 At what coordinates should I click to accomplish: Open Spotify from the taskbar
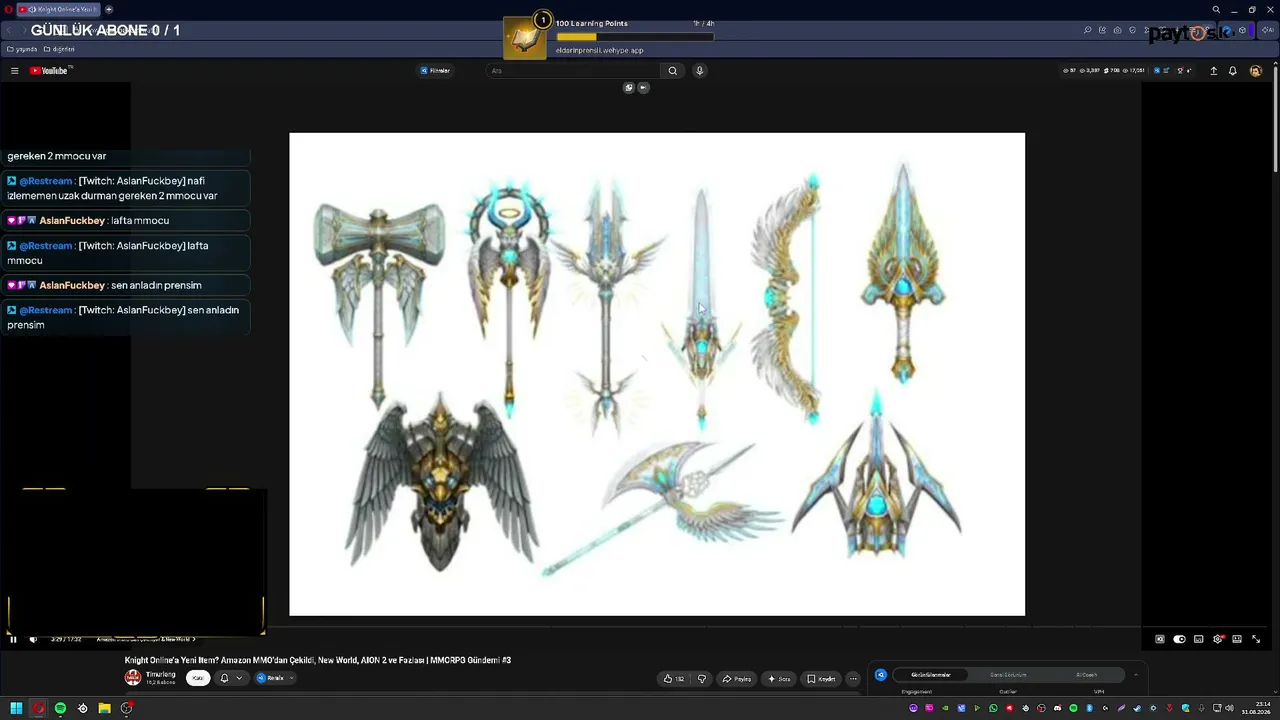pos(60,708)
